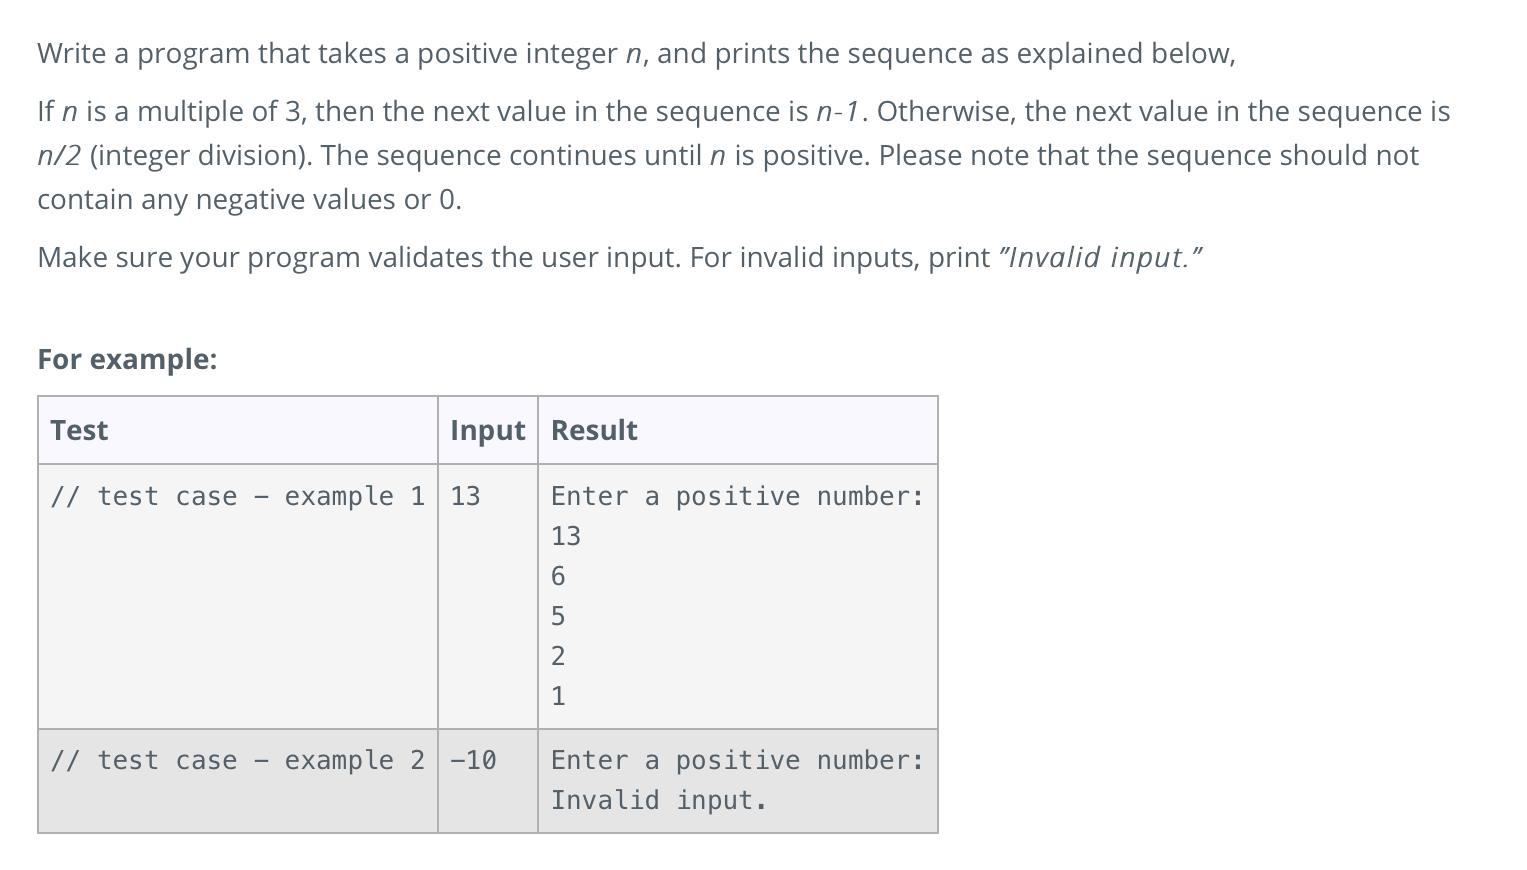Click output value 1 in example 1 result
The image size is (1527, 870).
tap(558, 696)
